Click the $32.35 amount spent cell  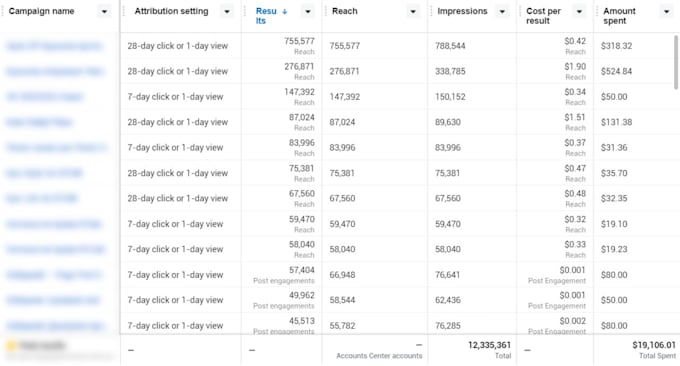point(614,198)
